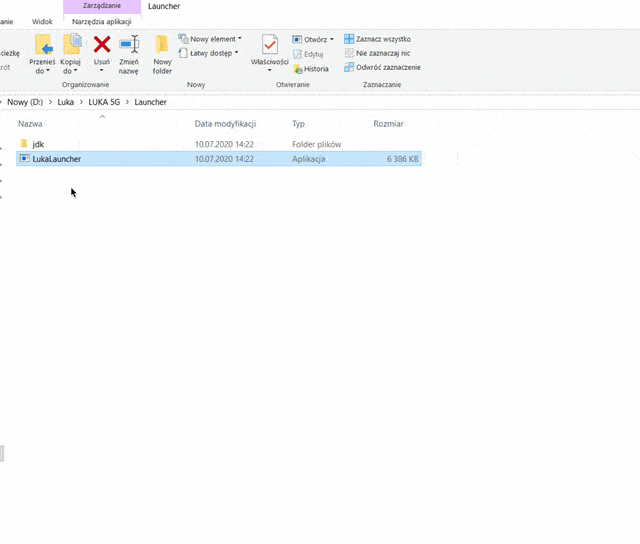Navigate to Luka folder in breadcrumb
Screen dimensions: 640x544
(x=66, y=102)
